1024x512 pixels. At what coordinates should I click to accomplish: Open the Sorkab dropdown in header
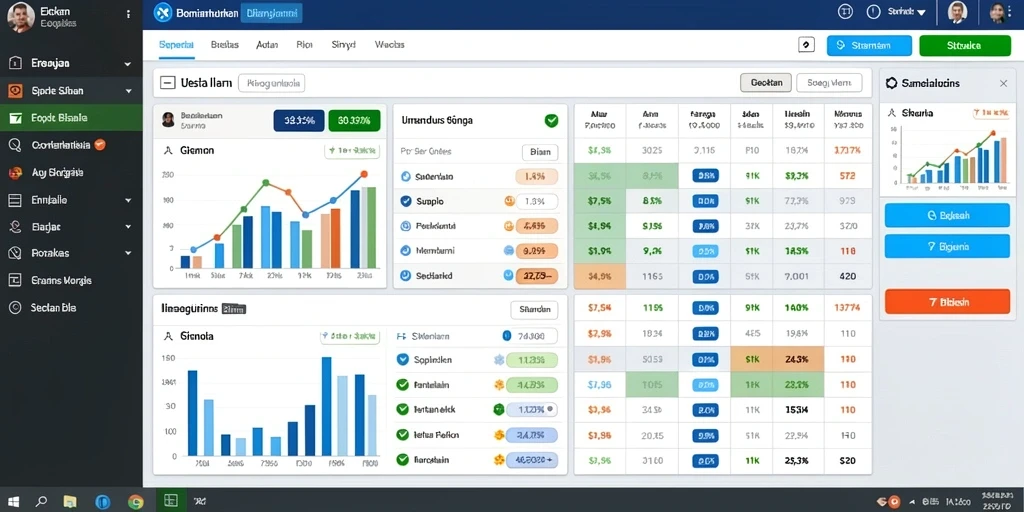(906, 12)
